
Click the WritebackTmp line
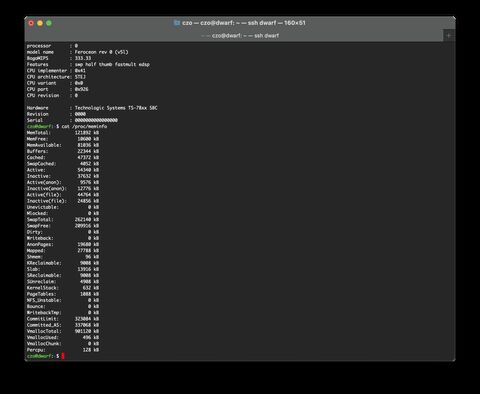coord(63,313)
